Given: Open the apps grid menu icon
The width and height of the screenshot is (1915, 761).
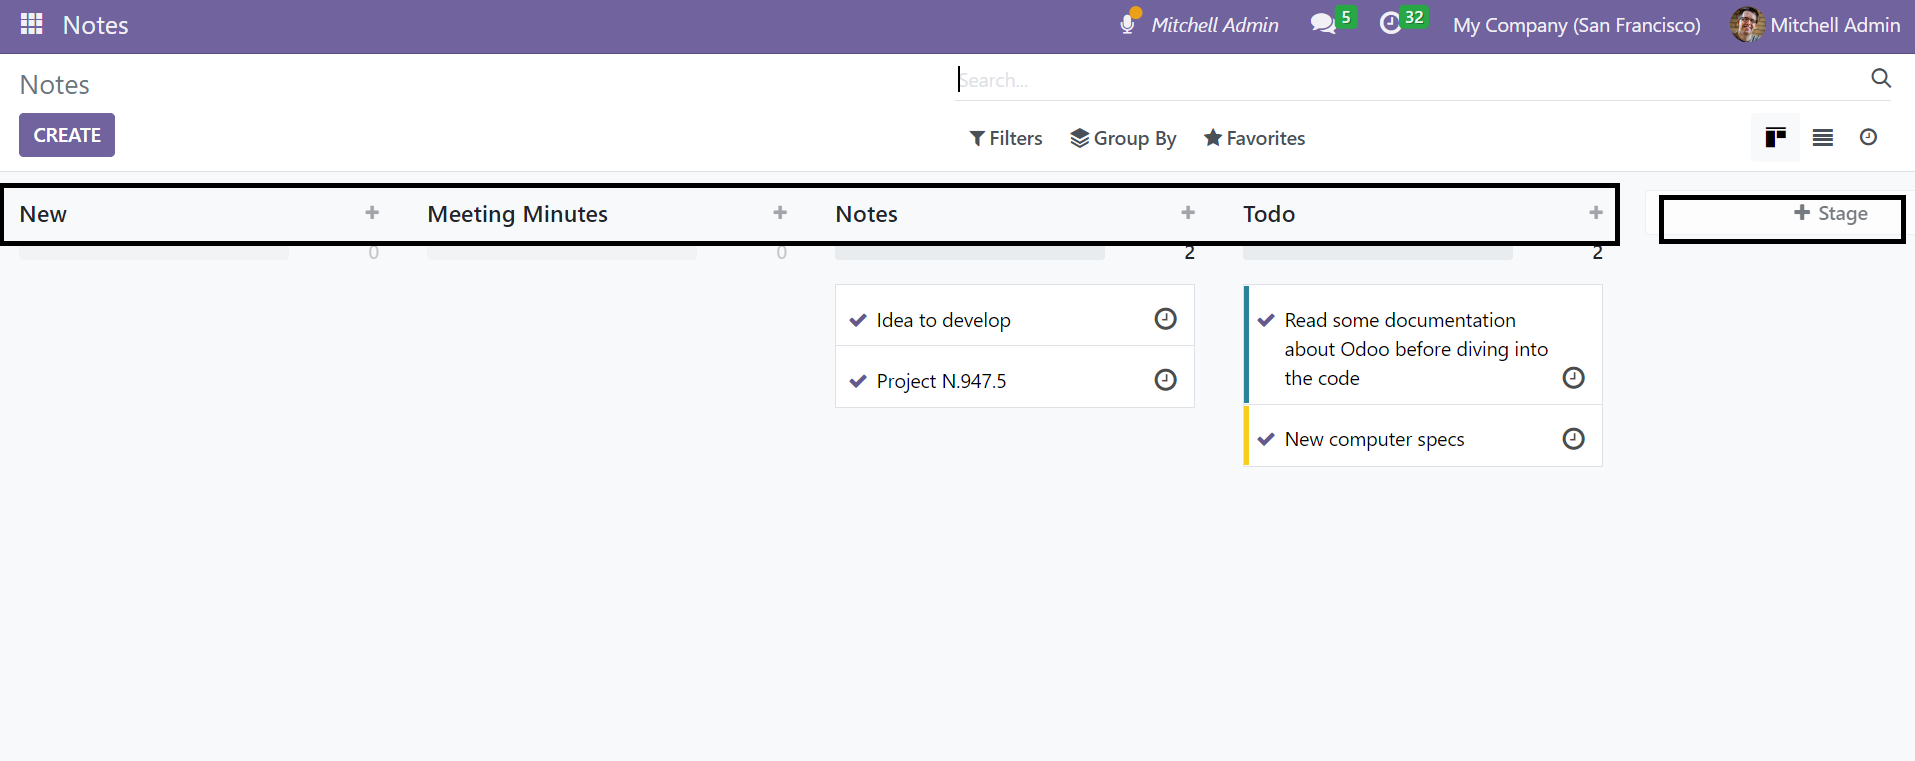Looking at the screenshot, I should [x=32, y=24].
